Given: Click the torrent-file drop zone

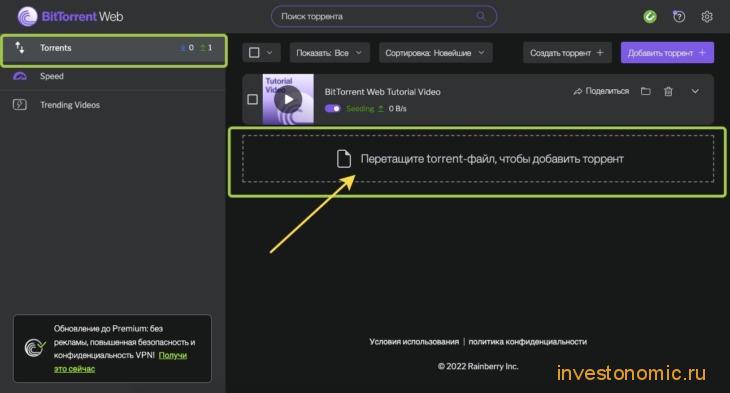Looking at the screenshot, I should pos(478,159).
